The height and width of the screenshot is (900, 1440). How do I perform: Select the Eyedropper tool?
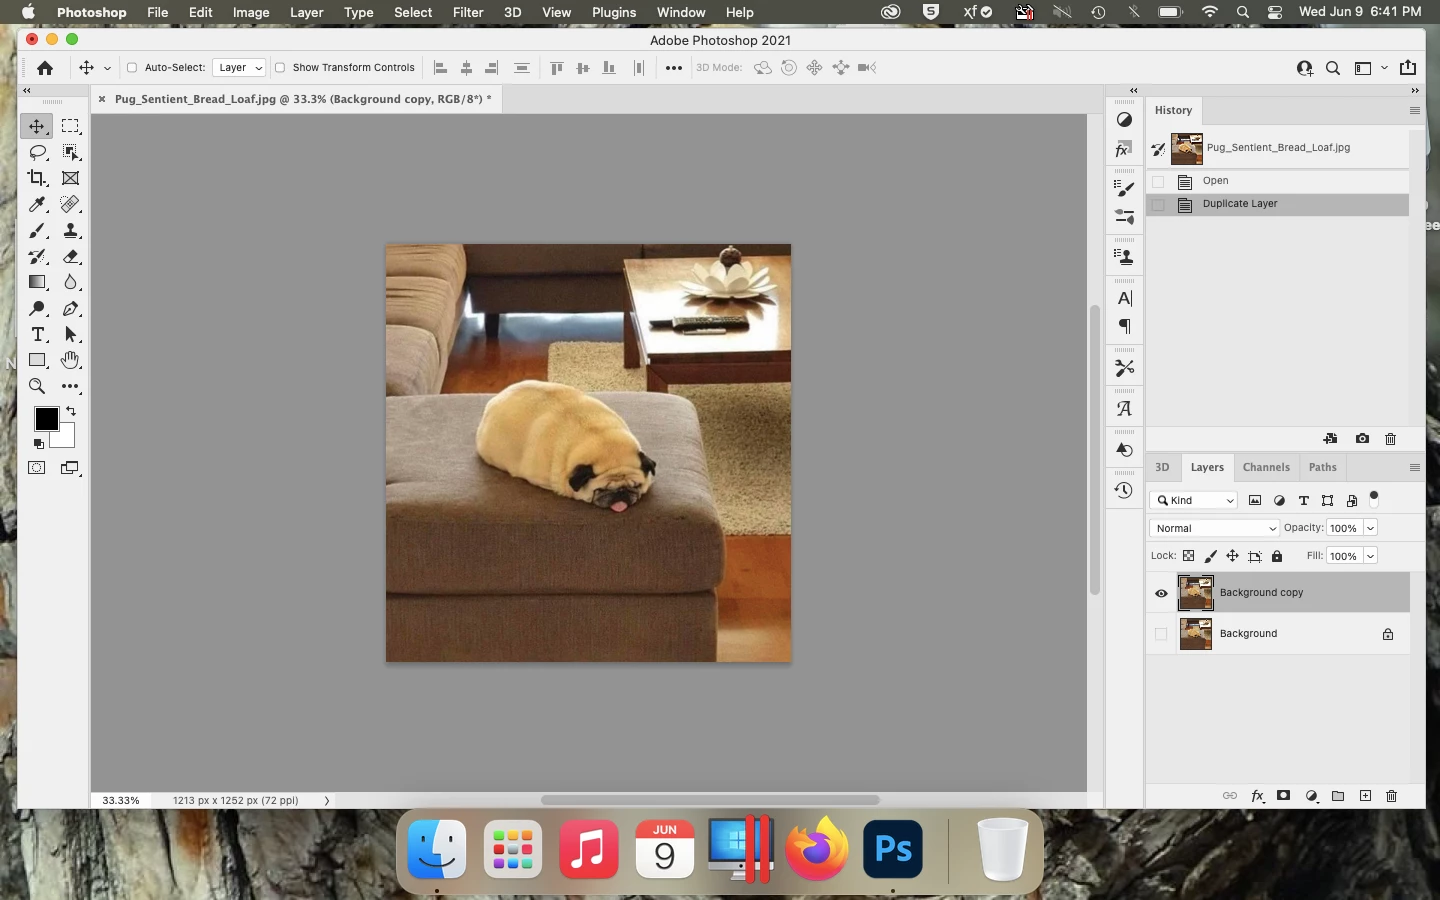(37, 204)
